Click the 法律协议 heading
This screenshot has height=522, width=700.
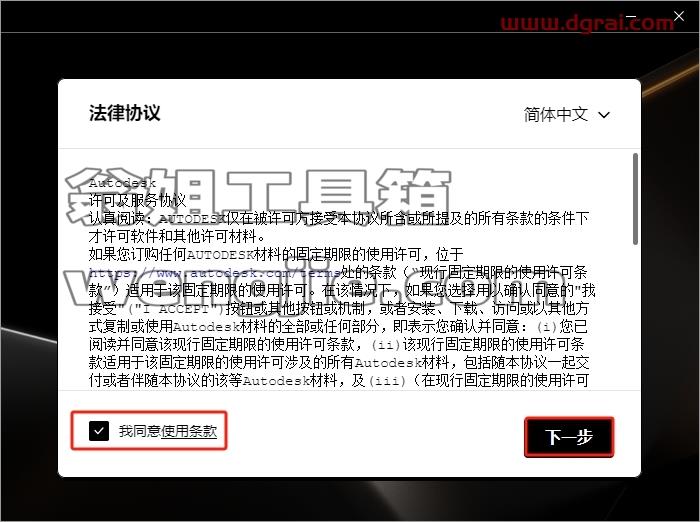(x=125, y=113)
